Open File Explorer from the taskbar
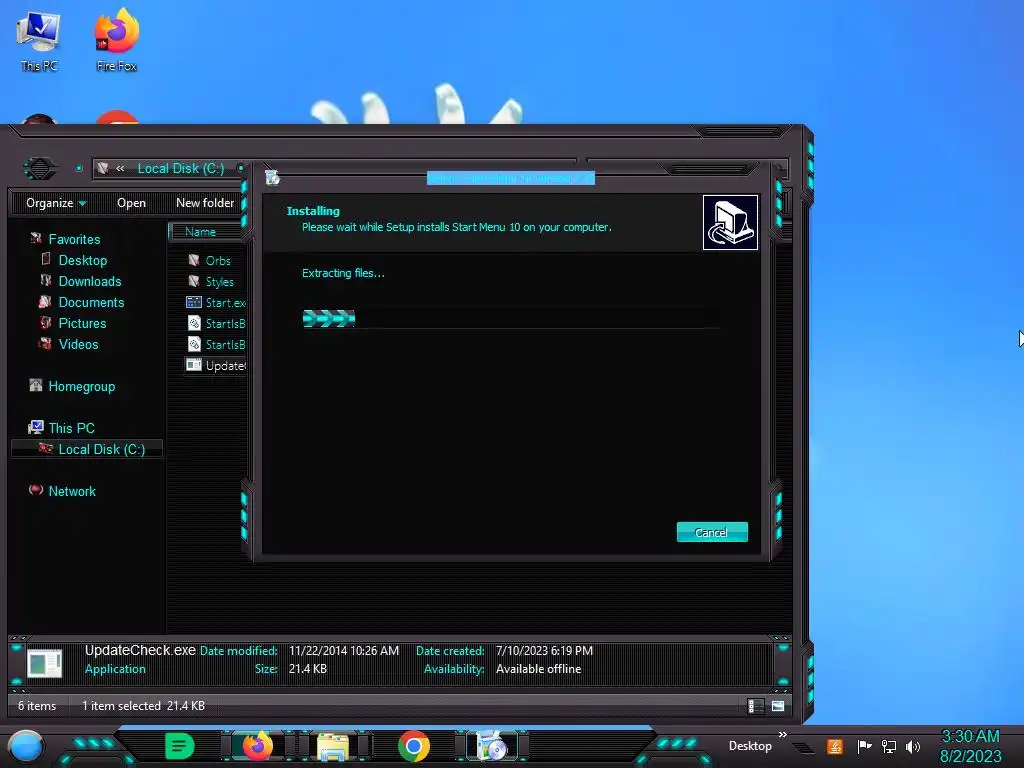This screenshot has height=768, width=1024. coord(333,746)
